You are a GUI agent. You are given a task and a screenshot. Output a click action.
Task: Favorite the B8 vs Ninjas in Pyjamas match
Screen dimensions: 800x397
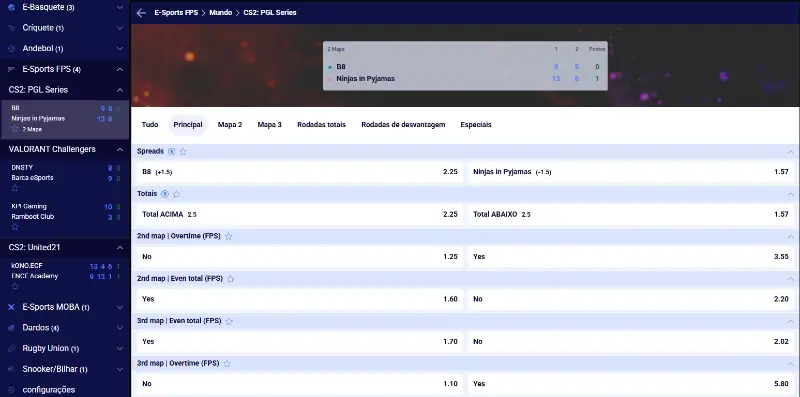(15, 129)
